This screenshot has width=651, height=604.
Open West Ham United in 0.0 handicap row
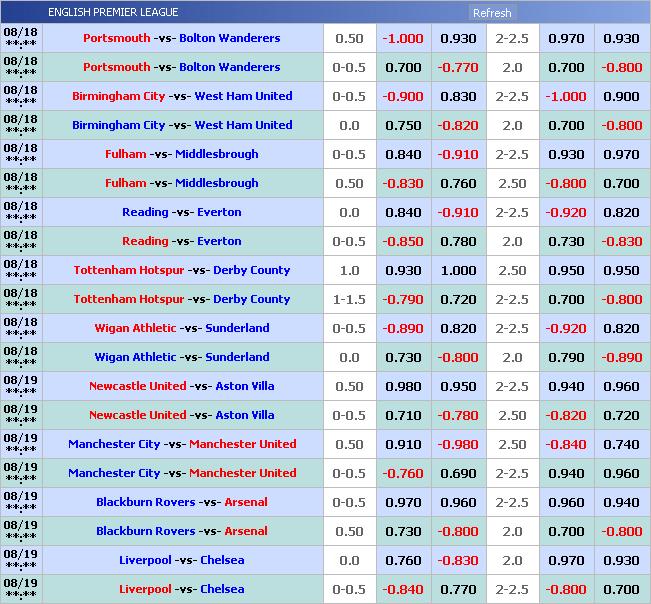243,125
